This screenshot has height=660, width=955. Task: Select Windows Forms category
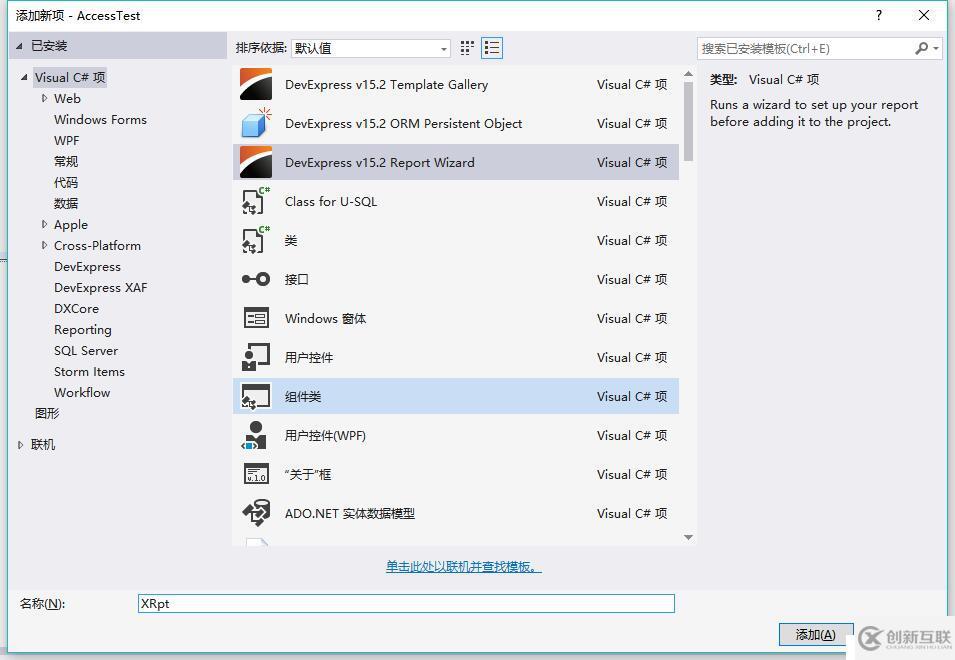(100, 119)
